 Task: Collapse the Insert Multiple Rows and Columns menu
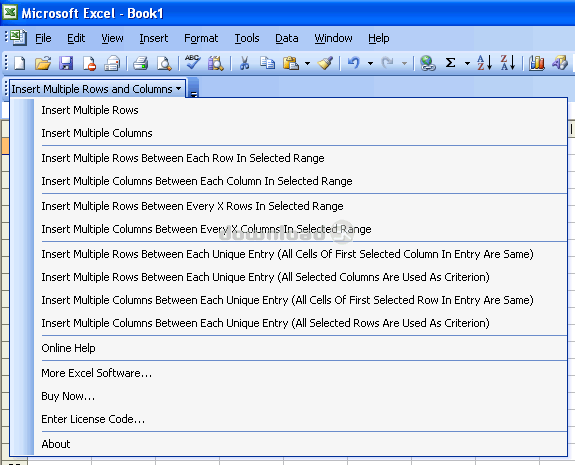(x=97, y=89)
